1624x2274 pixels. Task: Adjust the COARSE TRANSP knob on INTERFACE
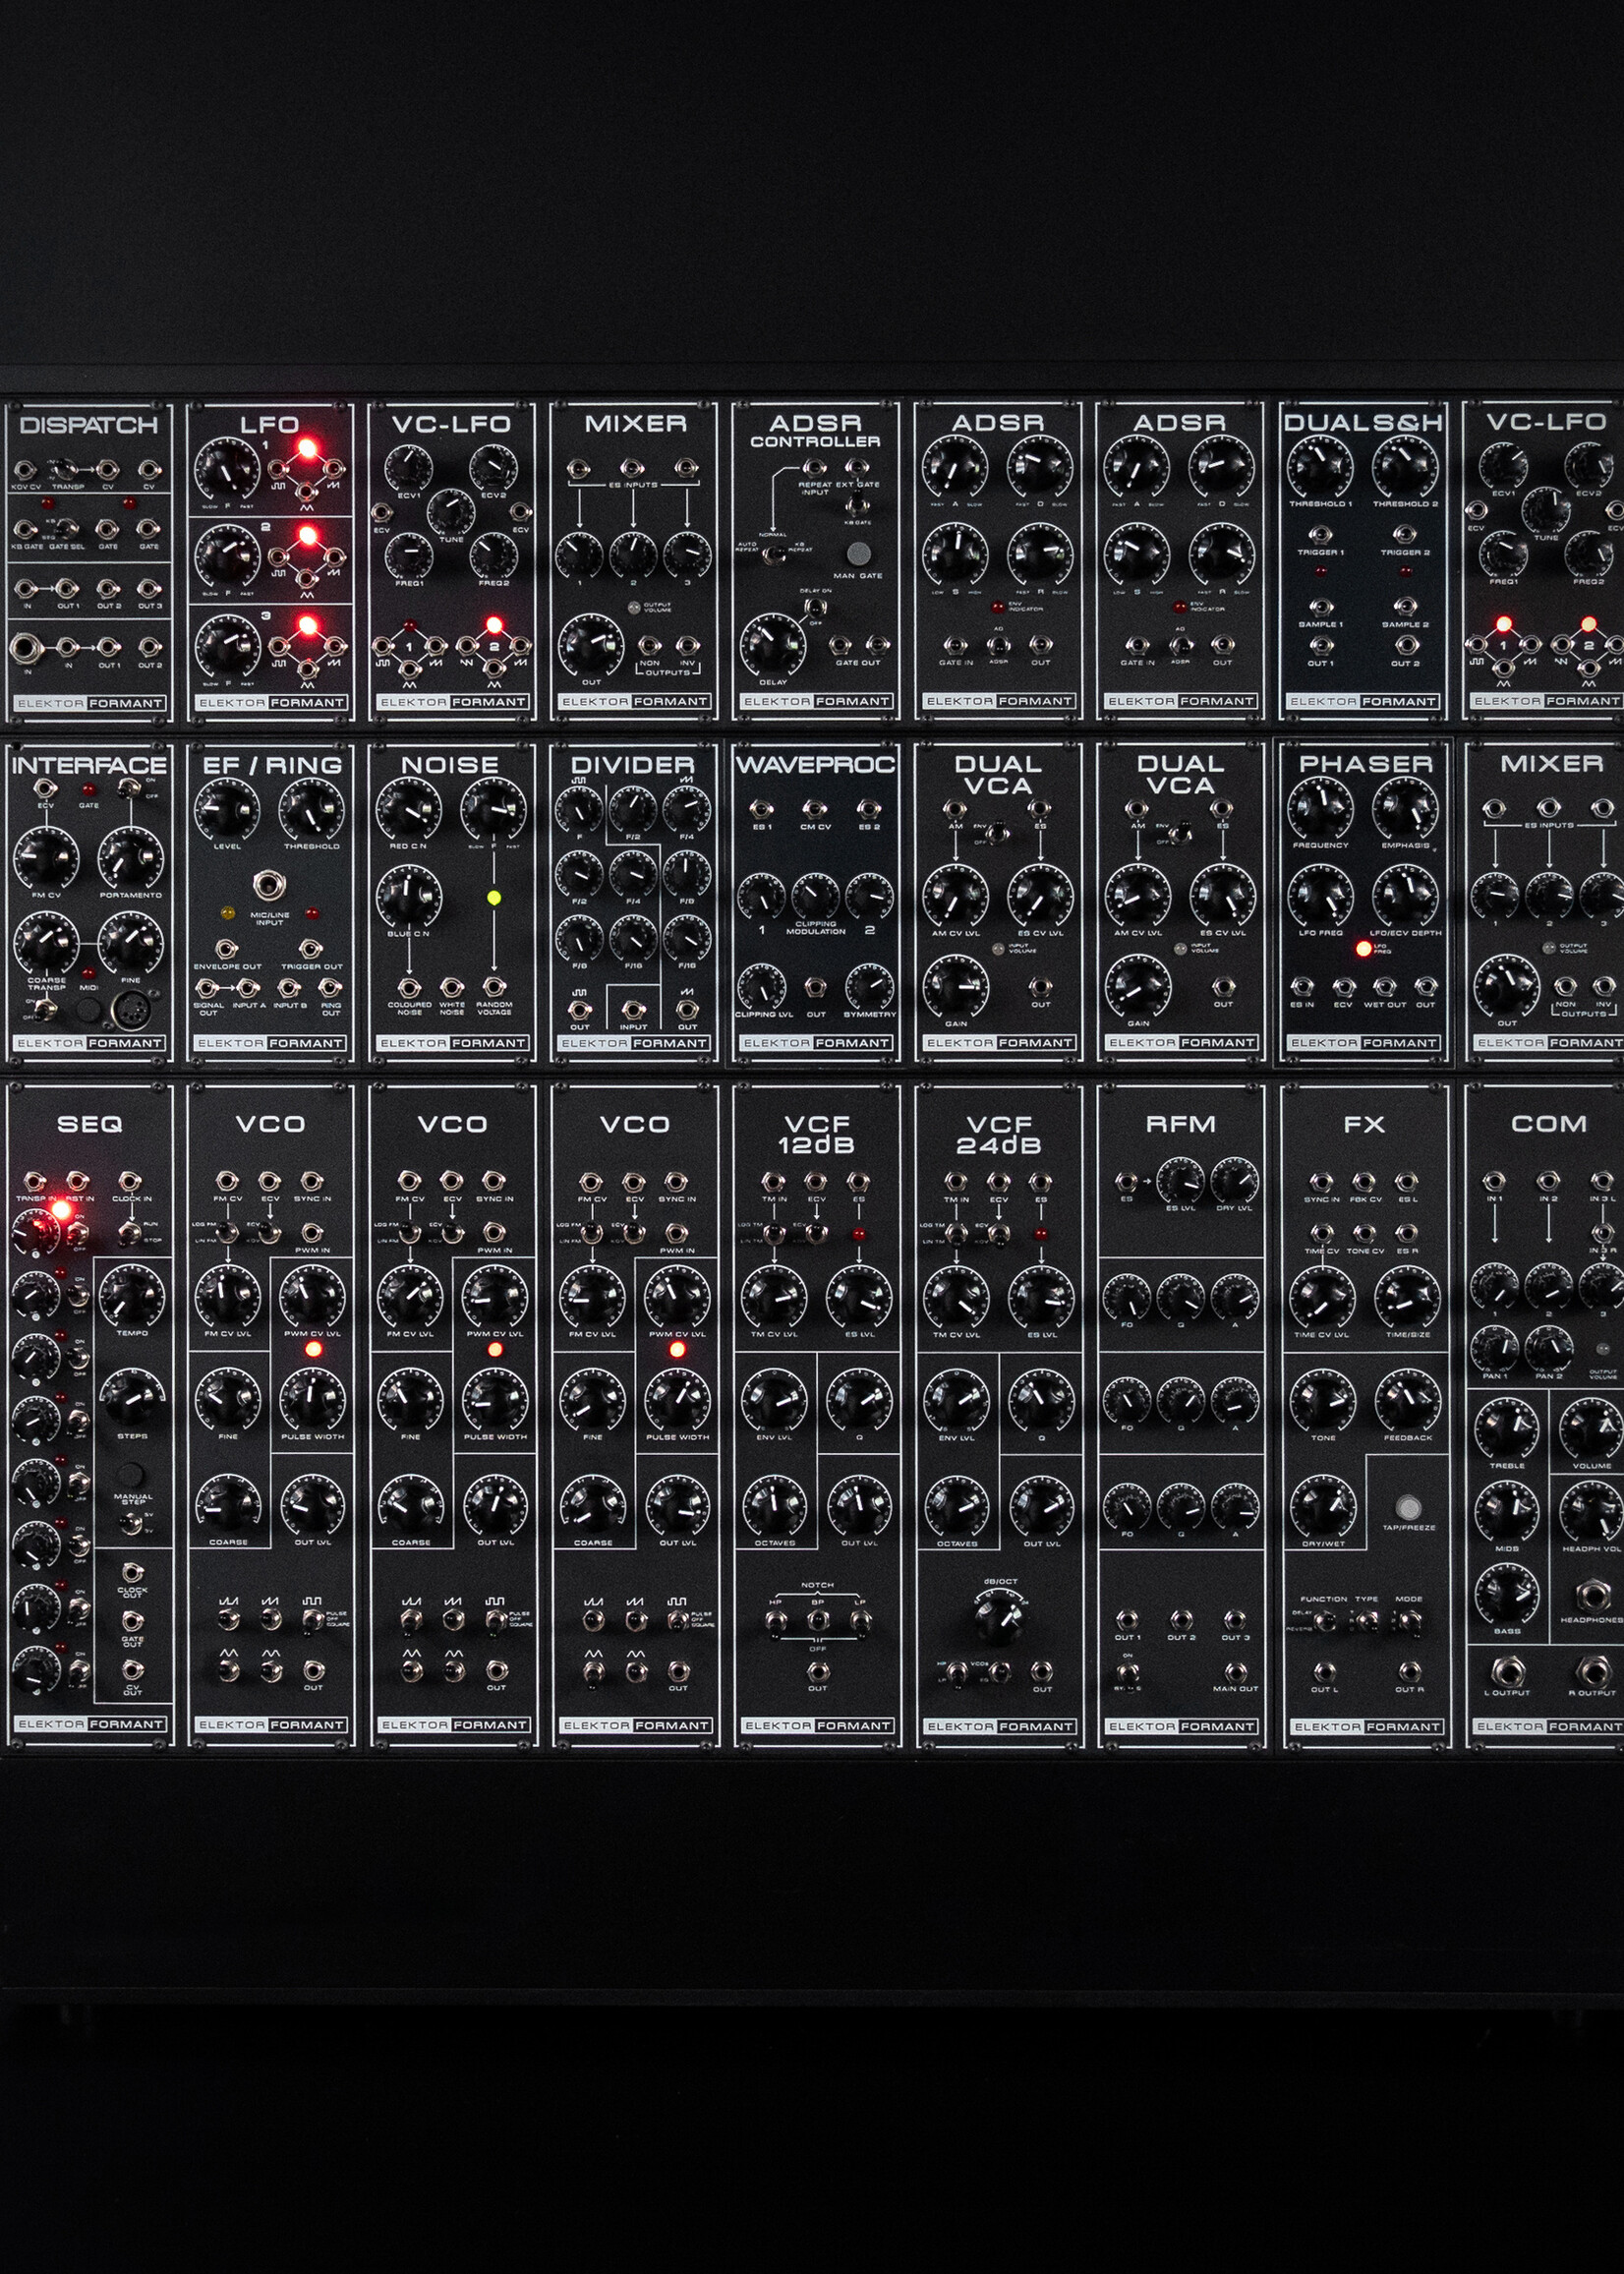tap(45, 944)
